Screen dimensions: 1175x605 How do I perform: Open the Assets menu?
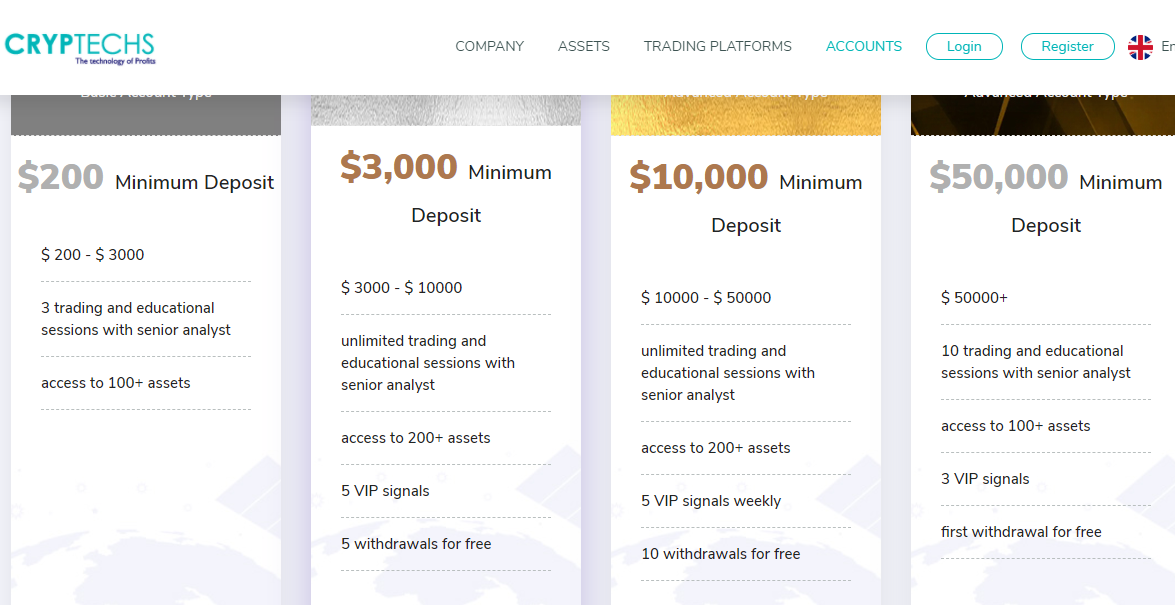tap(583, 46)
